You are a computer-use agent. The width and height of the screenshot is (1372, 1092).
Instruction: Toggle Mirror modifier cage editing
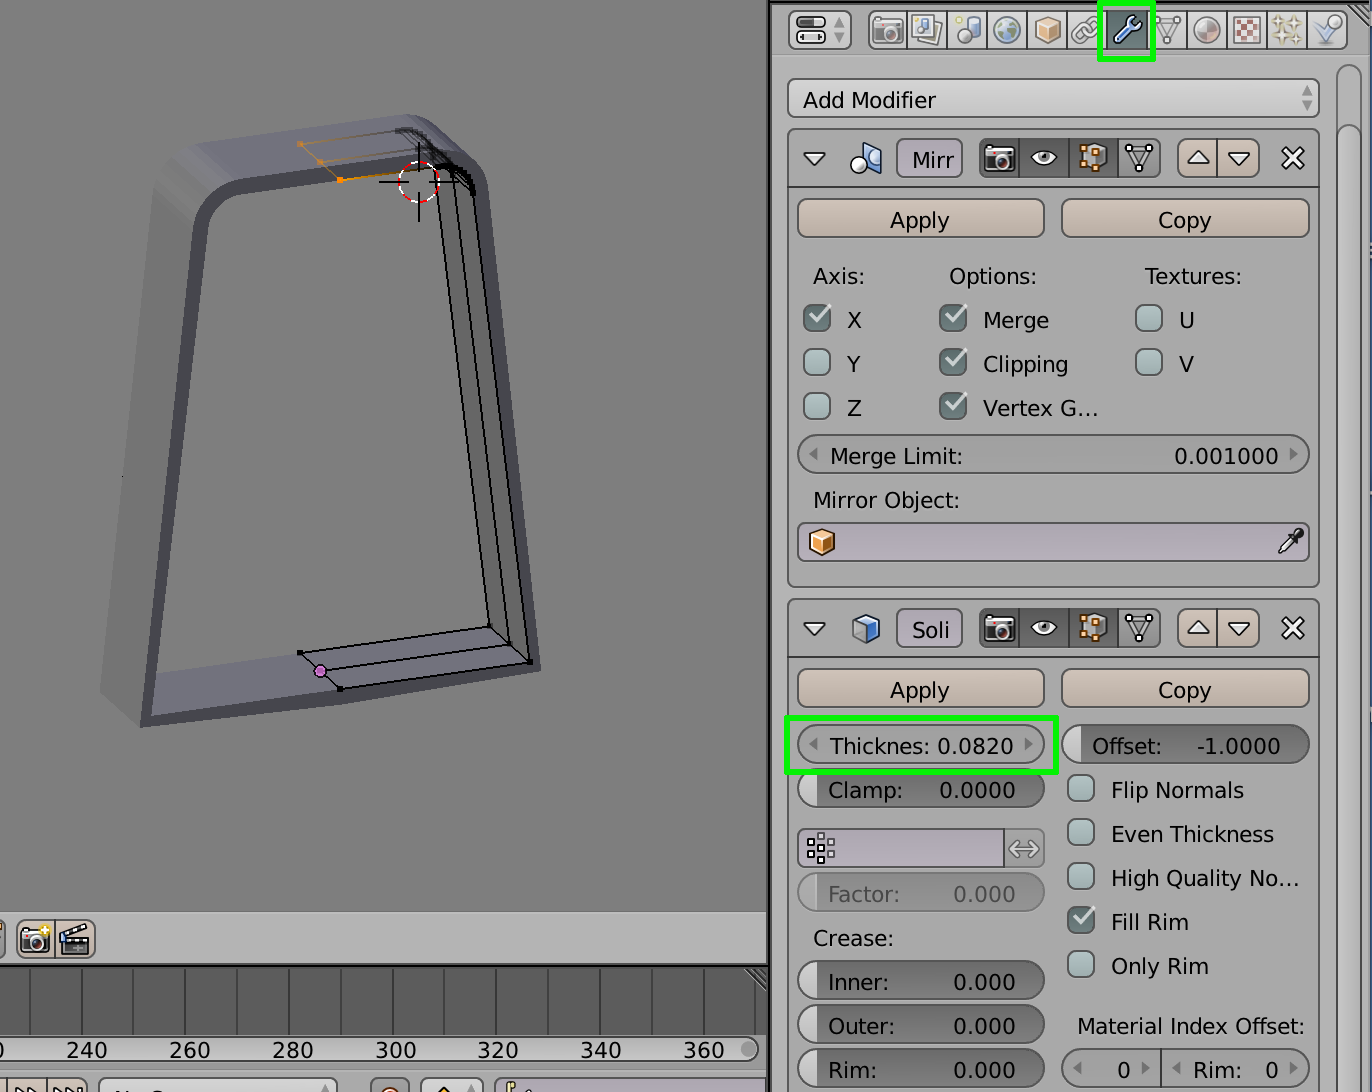tap(1139, 158)
